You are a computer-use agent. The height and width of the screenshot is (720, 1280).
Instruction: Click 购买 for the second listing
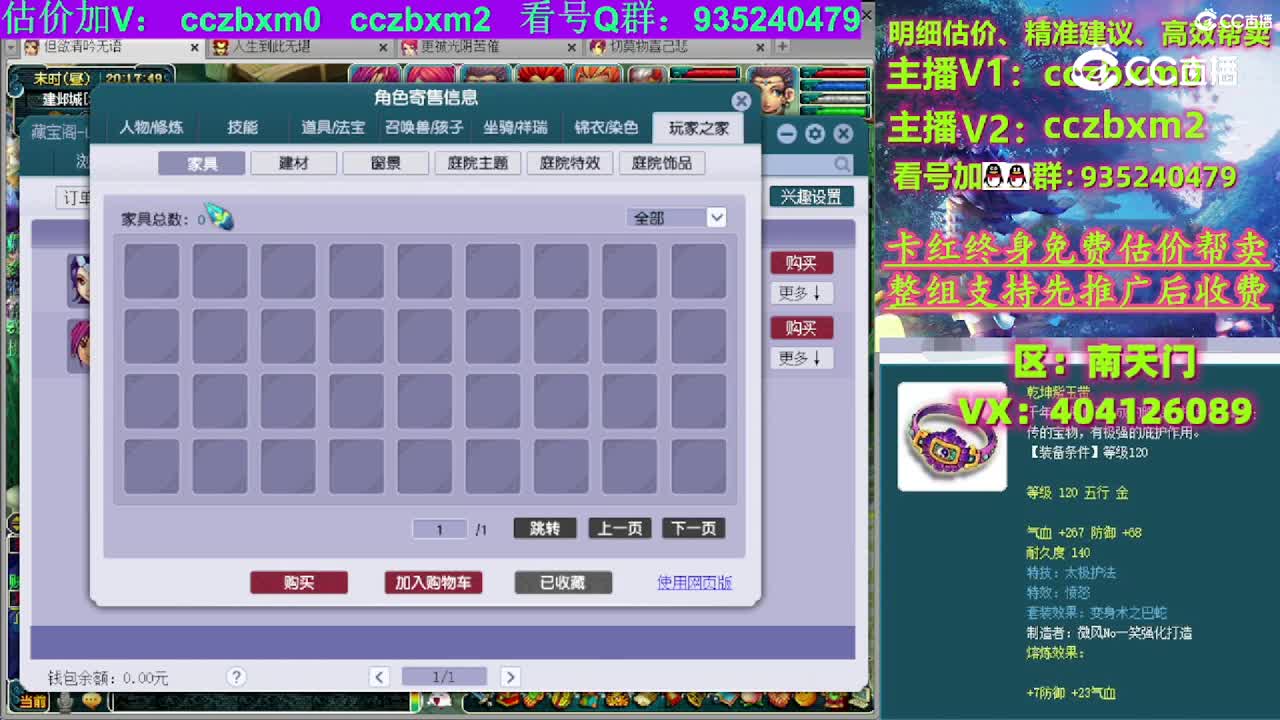point(801,328)
